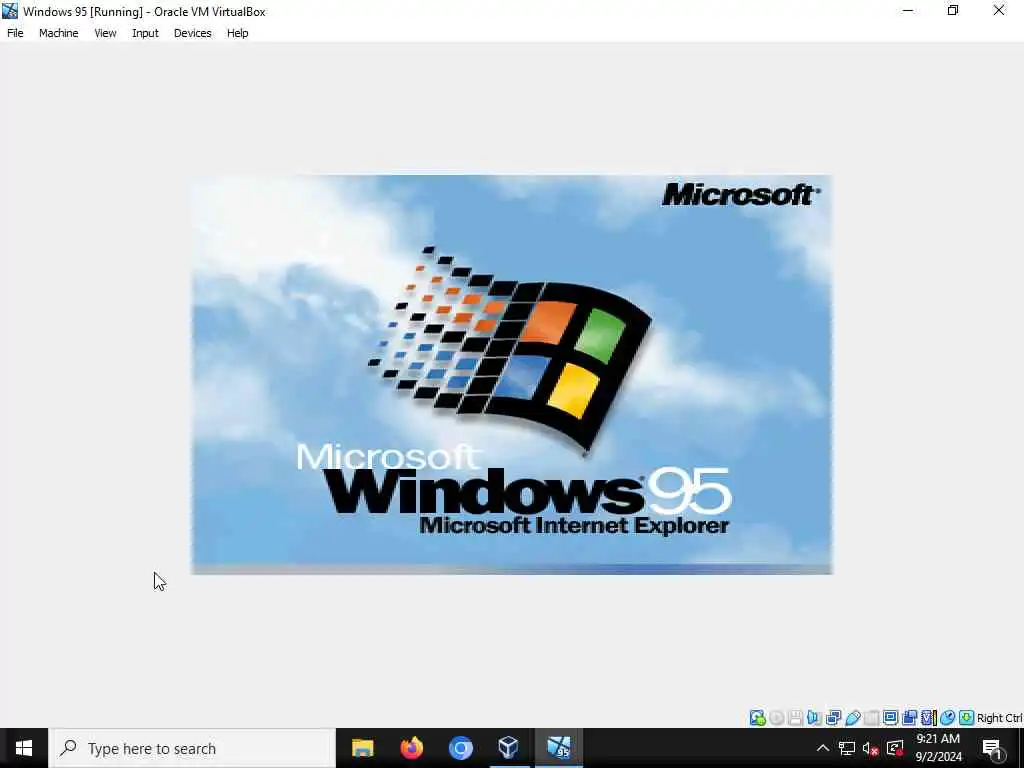Screen dimensions: 1024x768
Task: Click the shared folders status icon
Action: click(872, 718)
